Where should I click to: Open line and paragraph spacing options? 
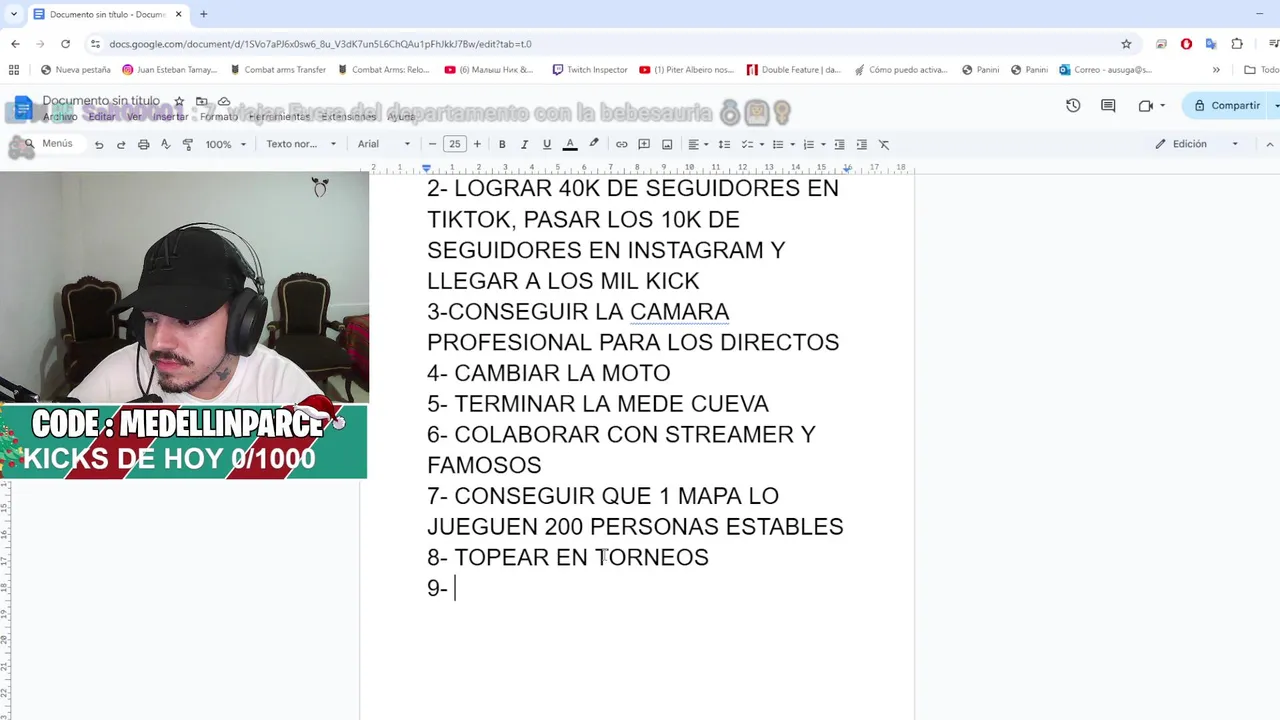coord(724,144)
